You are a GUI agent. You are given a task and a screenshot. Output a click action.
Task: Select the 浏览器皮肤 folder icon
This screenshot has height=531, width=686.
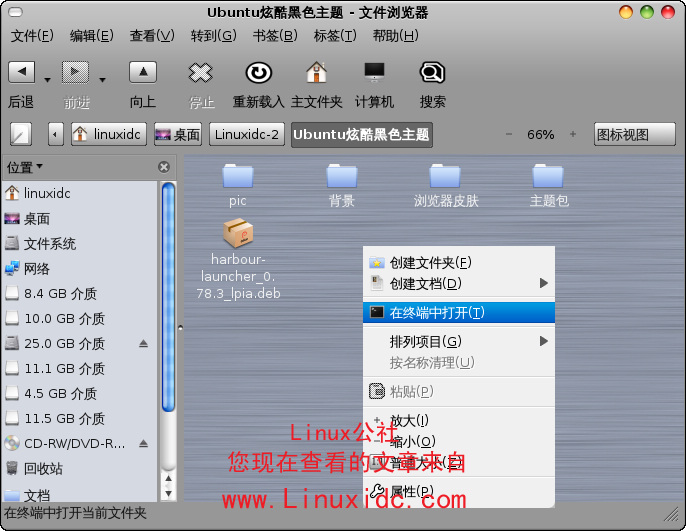coord(445,176)
